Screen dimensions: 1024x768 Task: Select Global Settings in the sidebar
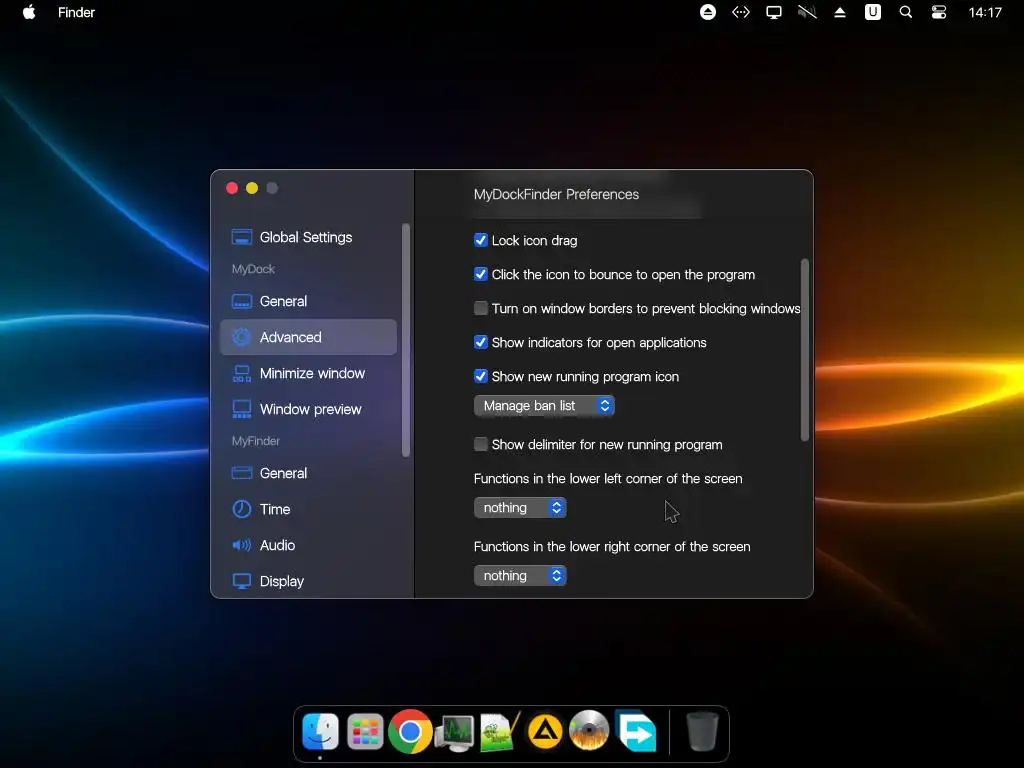tap(308, 237)
